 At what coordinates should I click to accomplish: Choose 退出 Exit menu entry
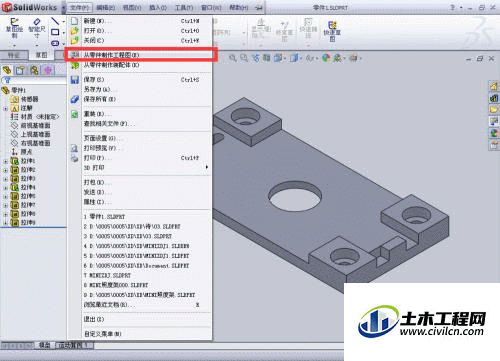point(140,319)
